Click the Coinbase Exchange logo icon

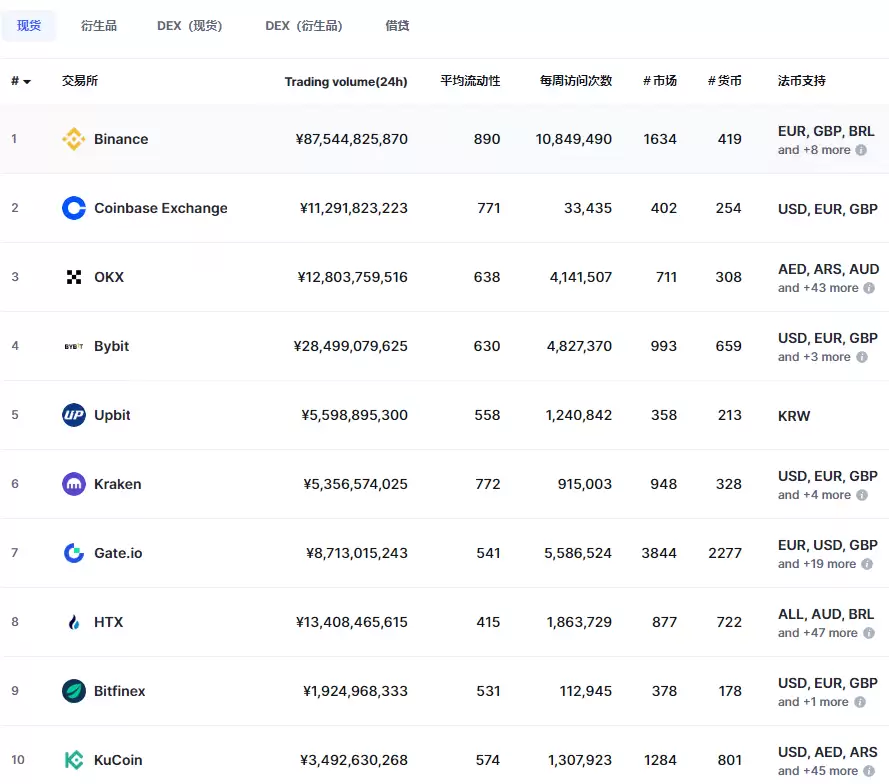click(x=74, y=208)
